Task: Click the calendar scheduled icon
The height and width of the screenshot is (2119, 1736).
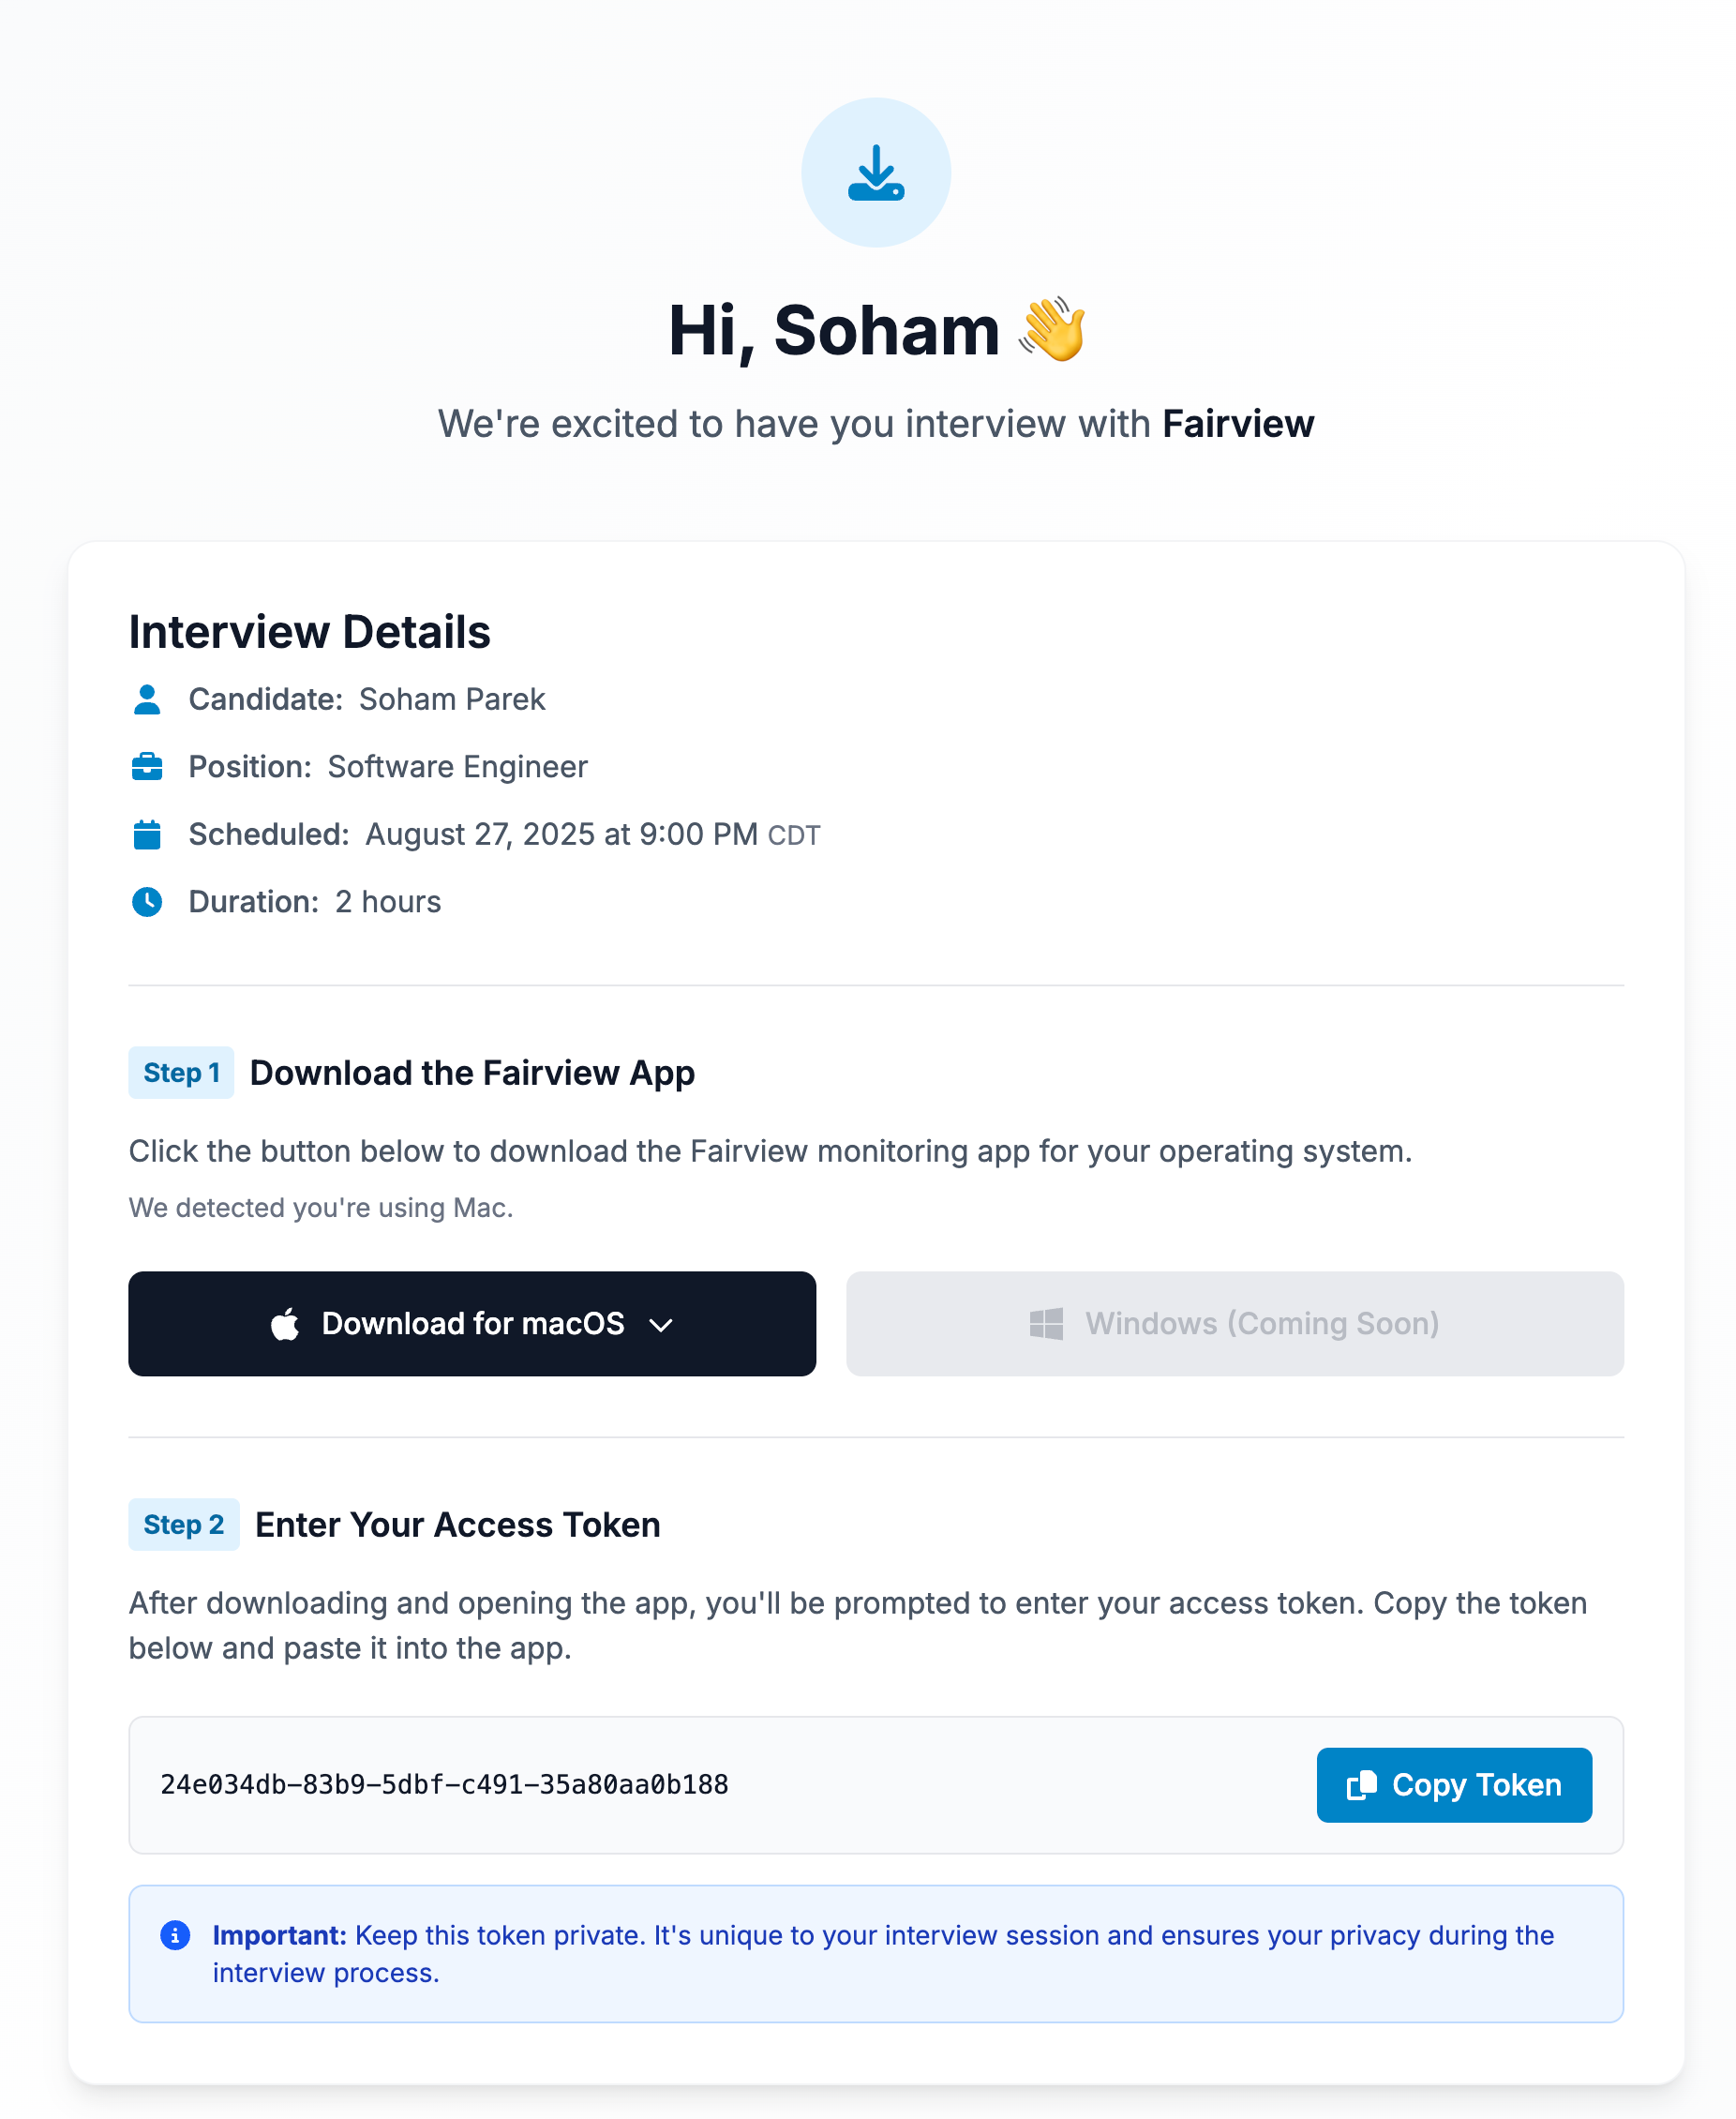Action: [147, 834]
